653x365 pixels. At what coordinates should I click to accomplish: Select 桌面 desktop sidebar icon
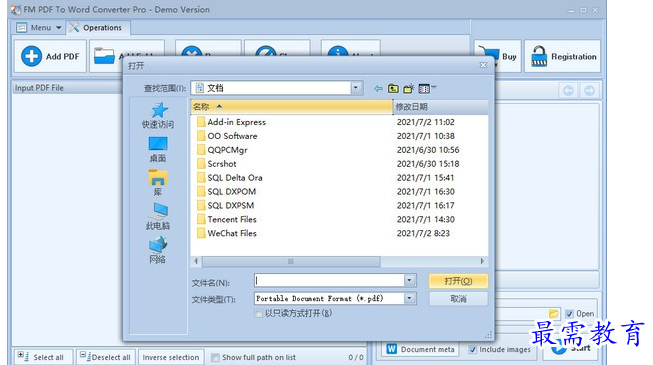[158, 149]
